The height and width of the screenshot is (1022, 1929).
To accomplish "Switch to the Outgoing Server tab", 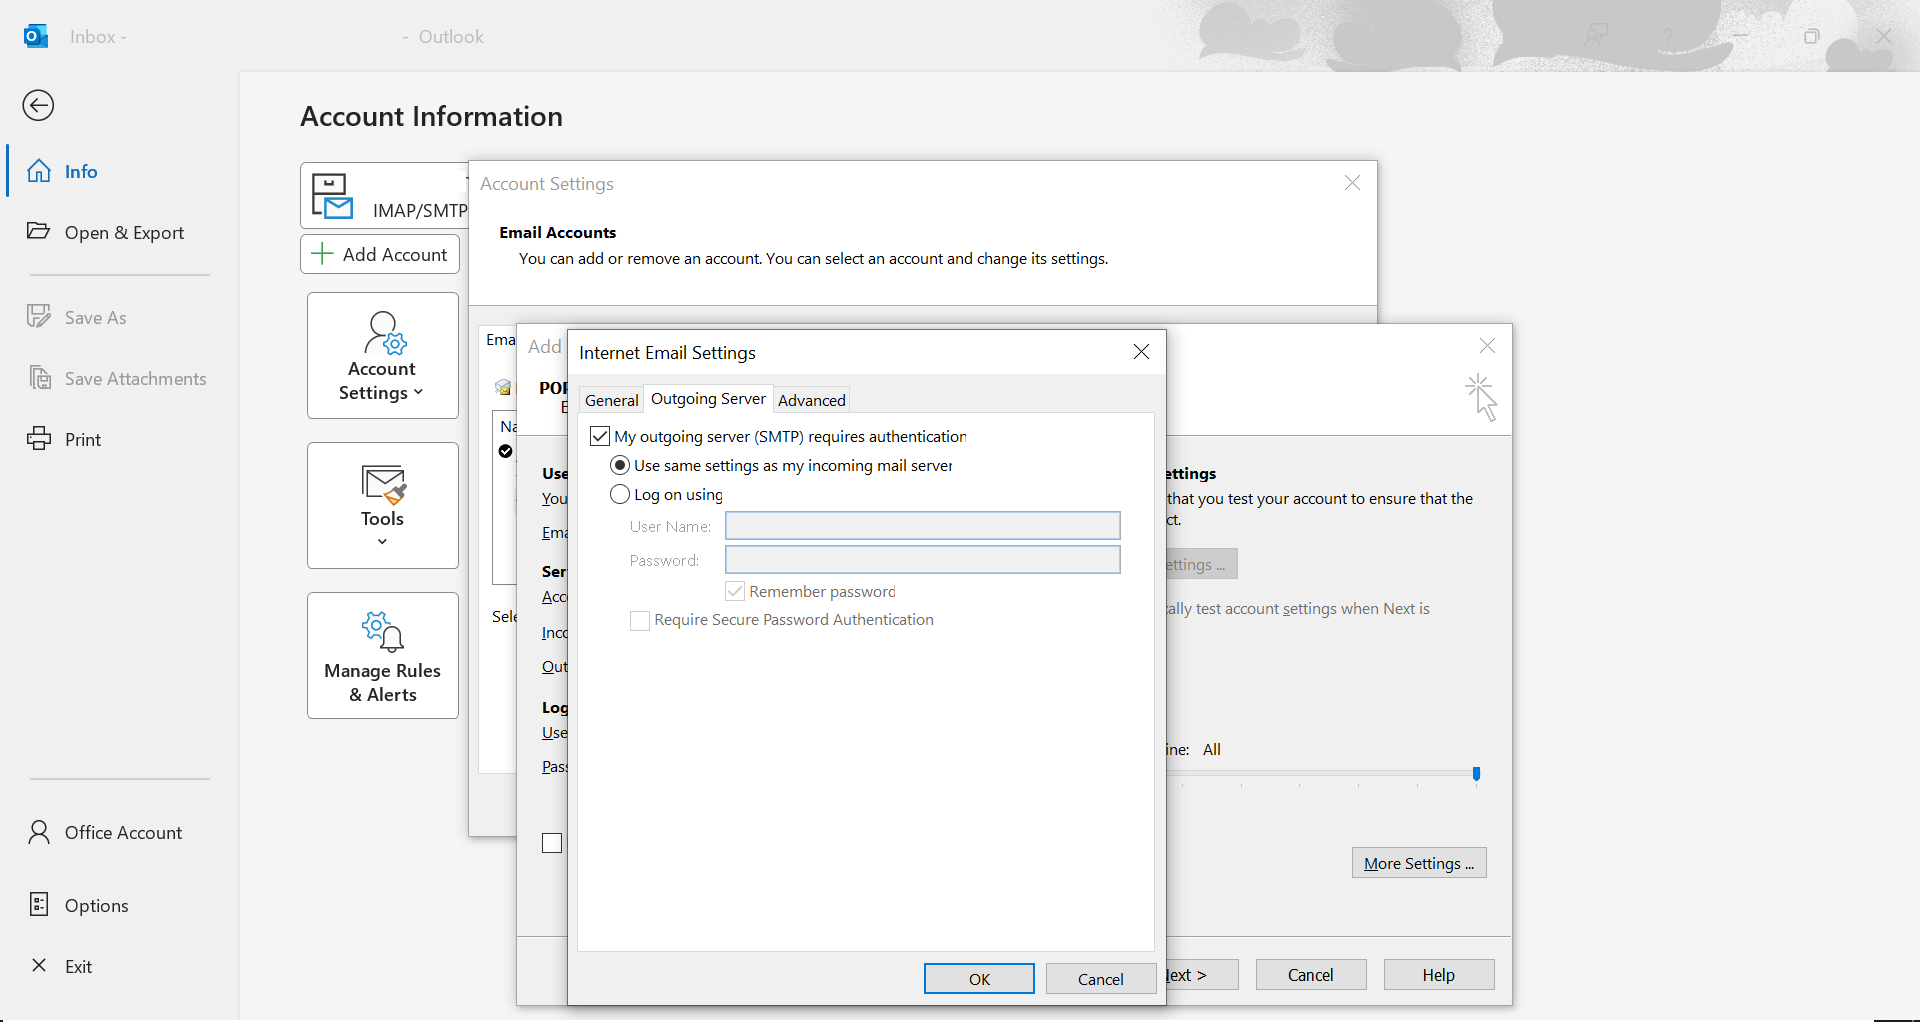I will (708, 399).
